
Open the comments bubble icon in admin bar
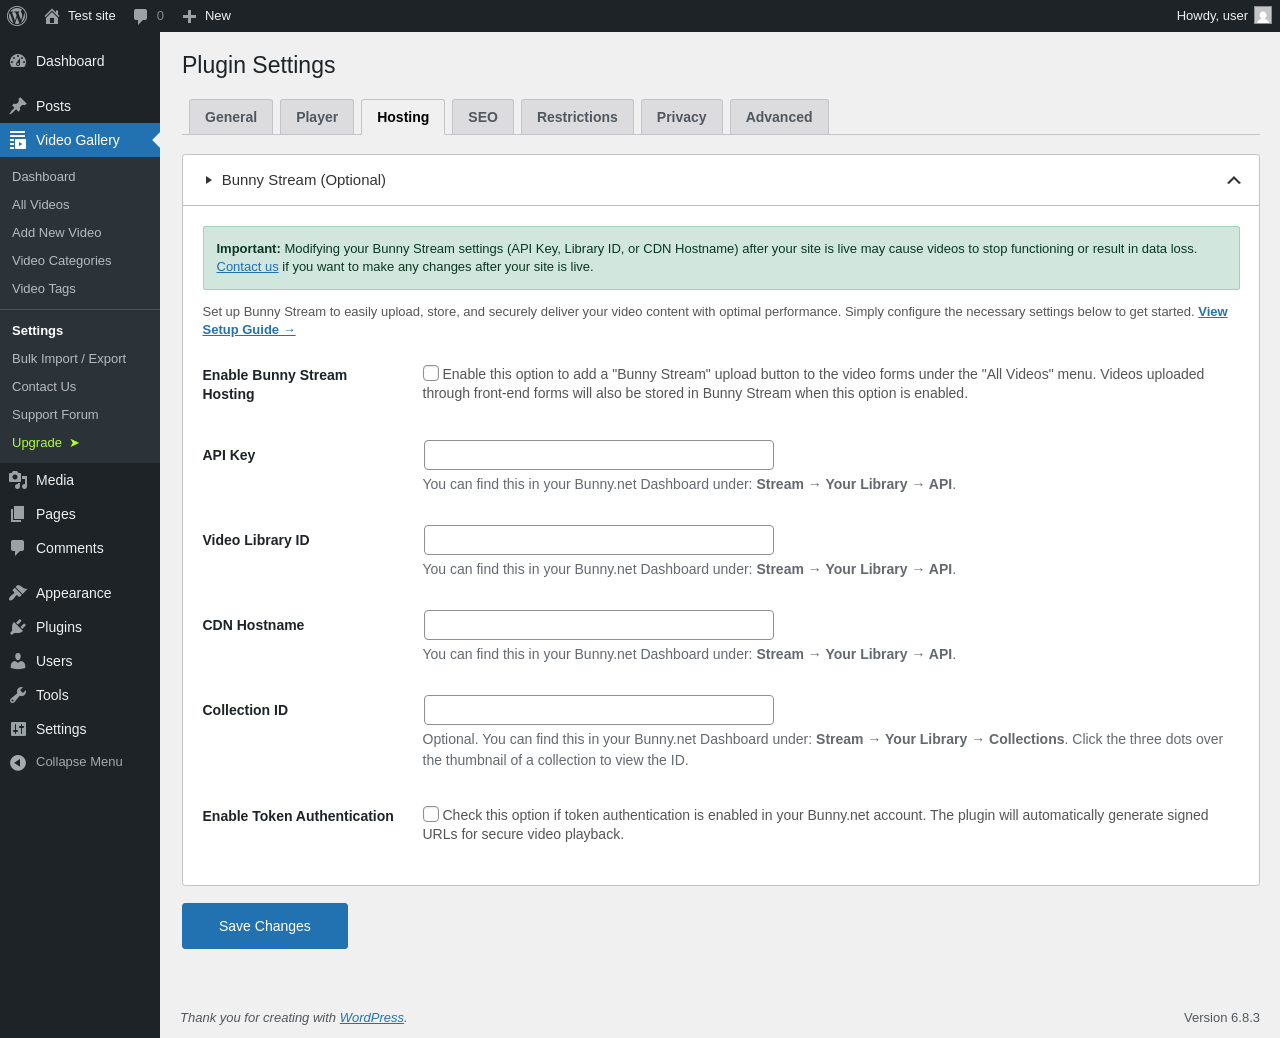coord(141,16)
